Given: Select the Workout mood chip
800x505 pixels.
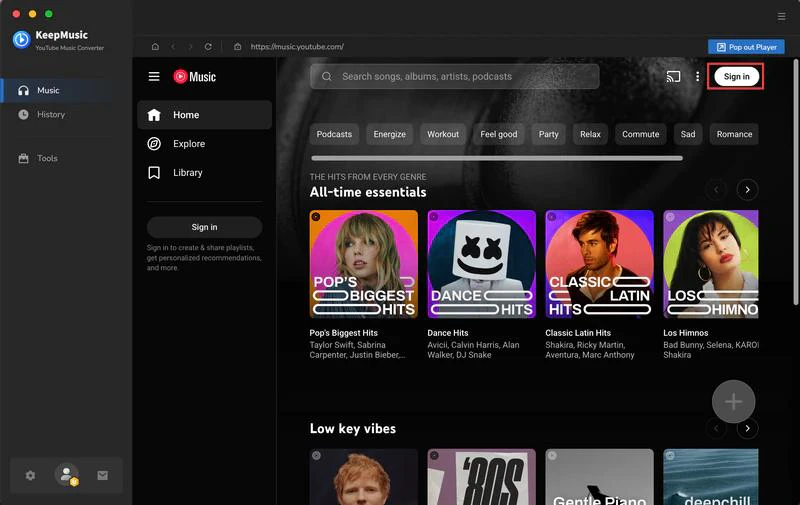Looking at the screenshot, I should tap(443, 134).
